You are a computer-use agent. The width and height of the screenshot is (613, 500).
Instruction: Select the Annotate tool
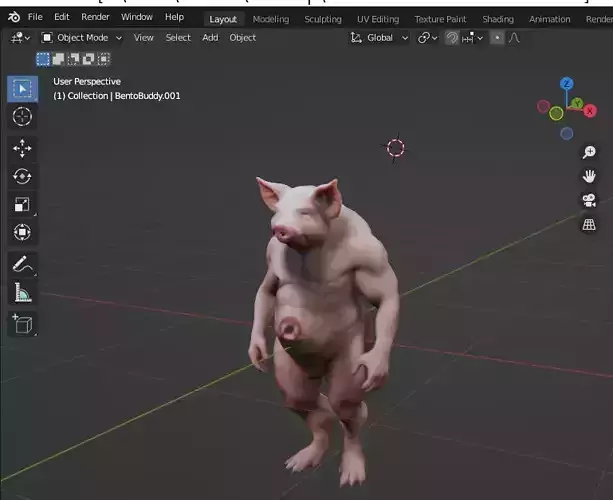pyautogui.click(x=23, y=264)
